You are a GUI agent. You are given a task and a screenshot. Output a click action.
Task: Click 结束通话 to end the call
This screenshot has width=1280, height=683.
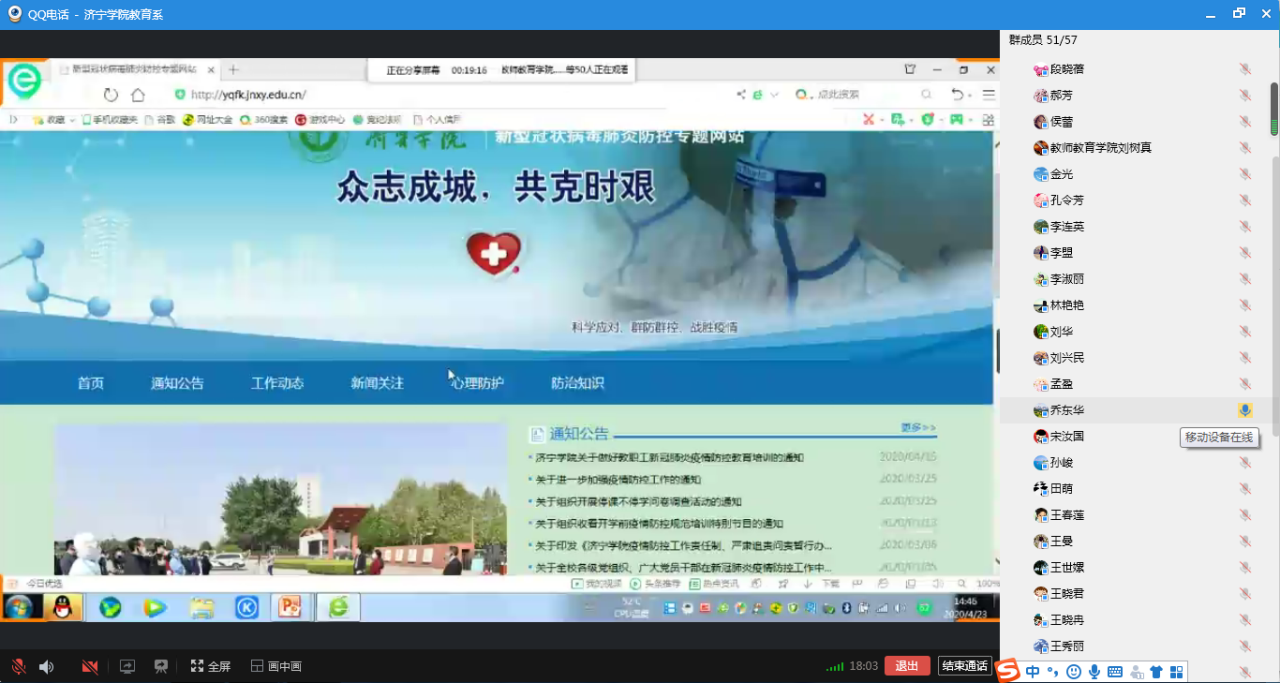(x=965, y=666)
